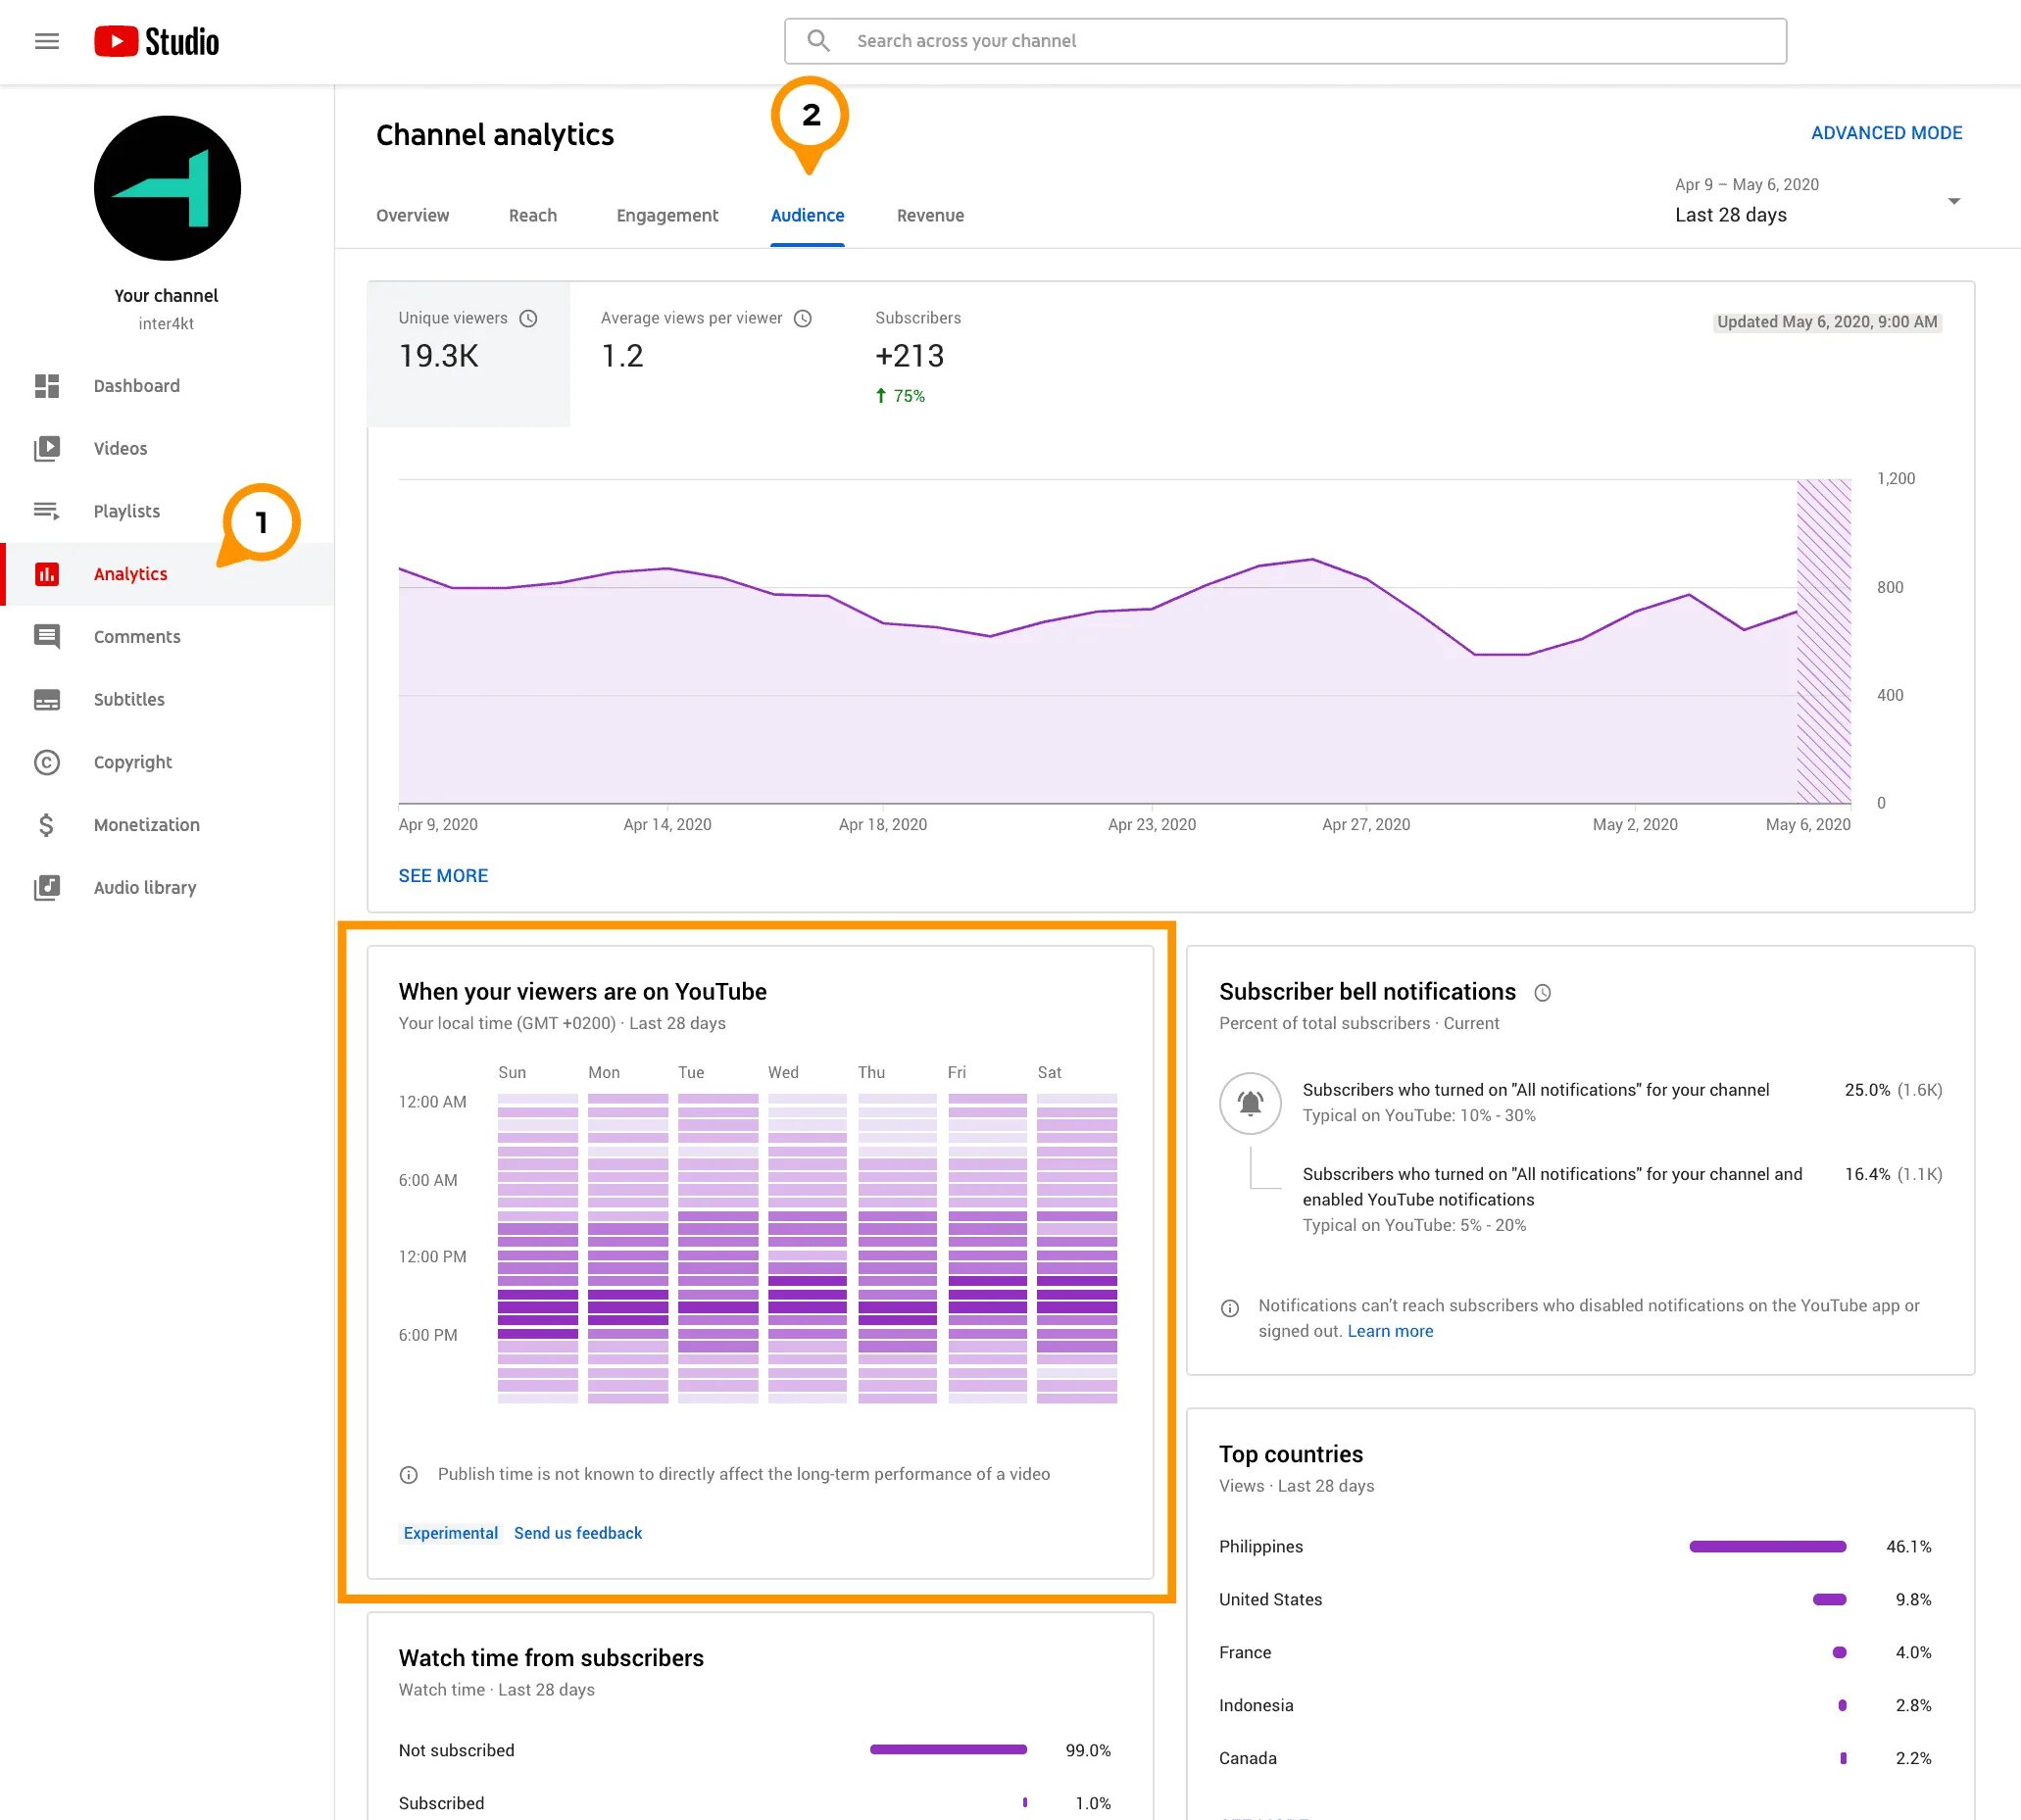Open Audio library panel
The height and width of the screenshot is (1820, 2021).
144,885
